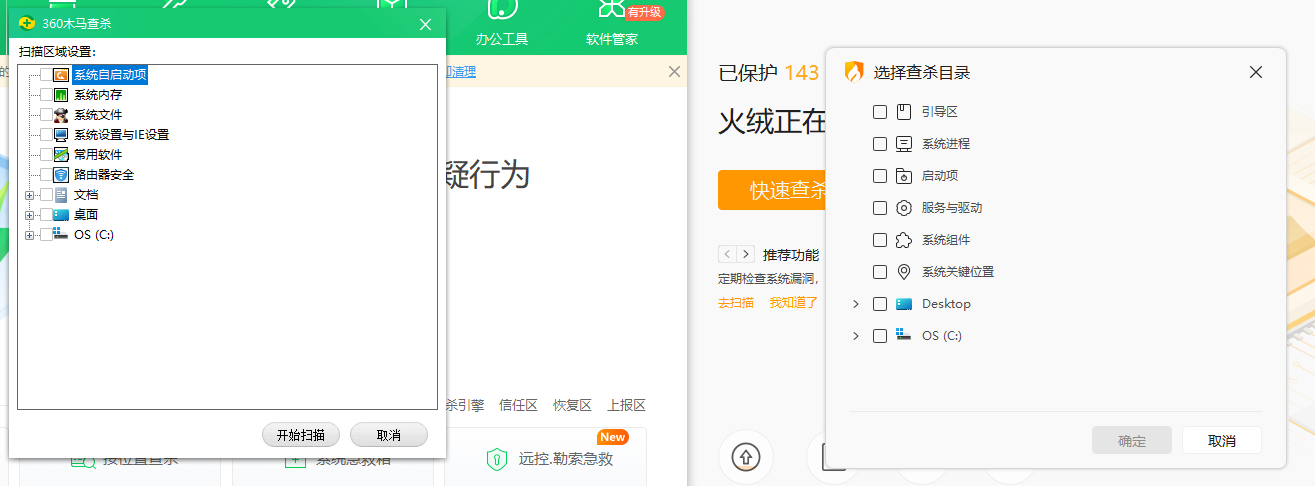Click the 系统组件 puzzle-piece icon
Screen dimensions: 1315x486
pos(904,240)
